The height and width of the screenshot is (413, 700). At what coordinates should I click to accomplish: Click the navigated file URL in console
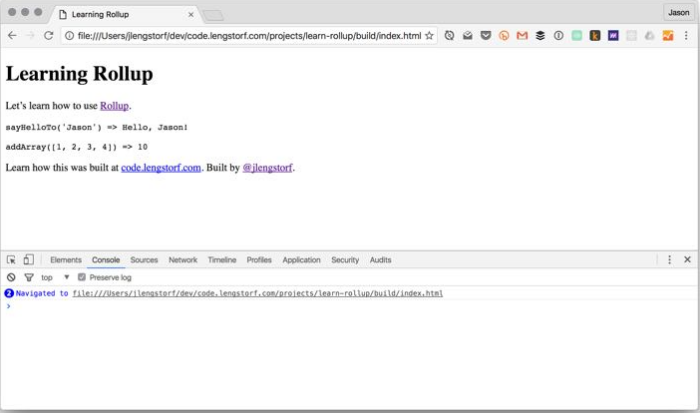point(258,293)
